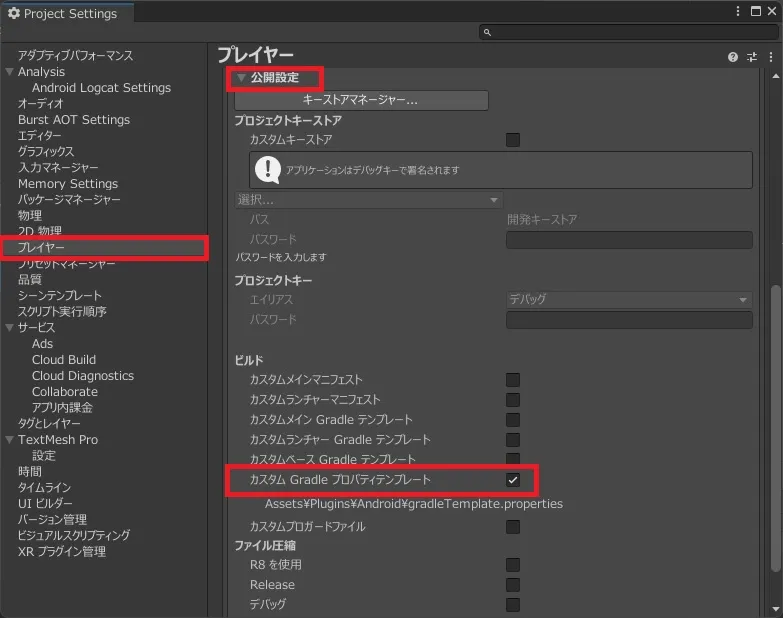Click the Project Settings tab
Viewport: 783px width, 618px height.
(x=67, y=13)
